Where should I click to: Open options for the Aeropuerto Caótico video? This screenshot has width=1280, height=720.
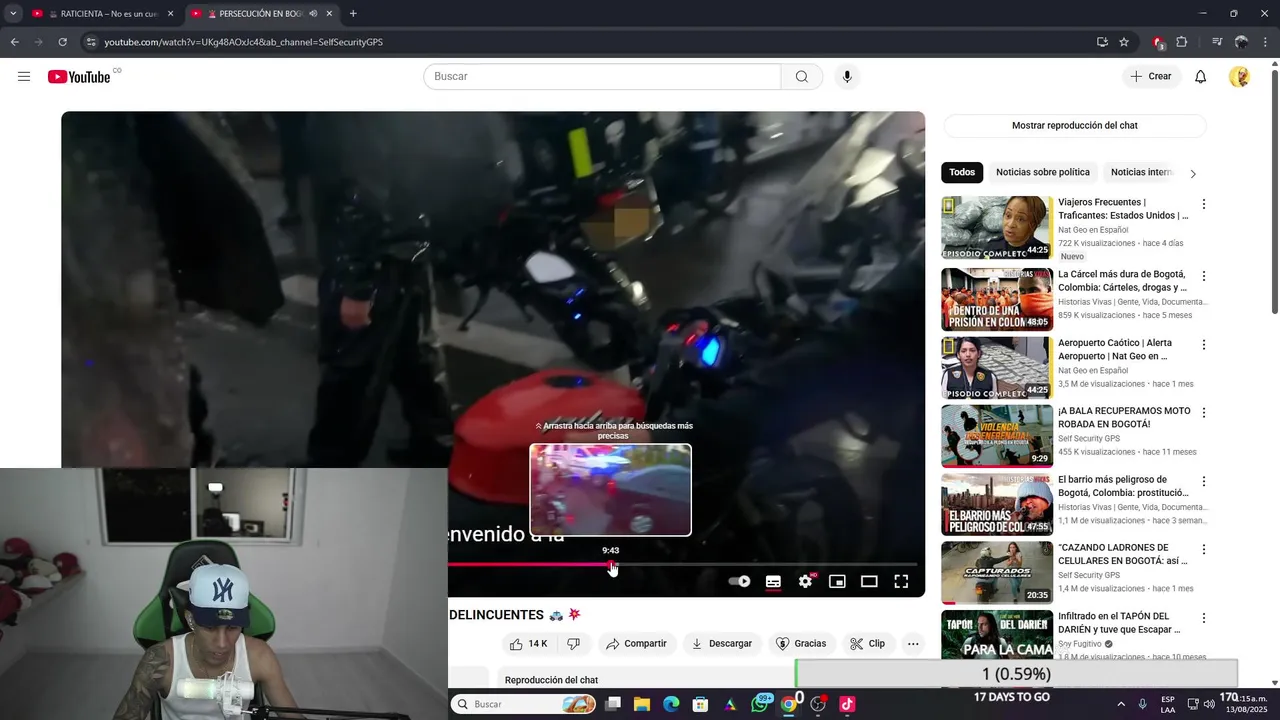pos(1203,345)
